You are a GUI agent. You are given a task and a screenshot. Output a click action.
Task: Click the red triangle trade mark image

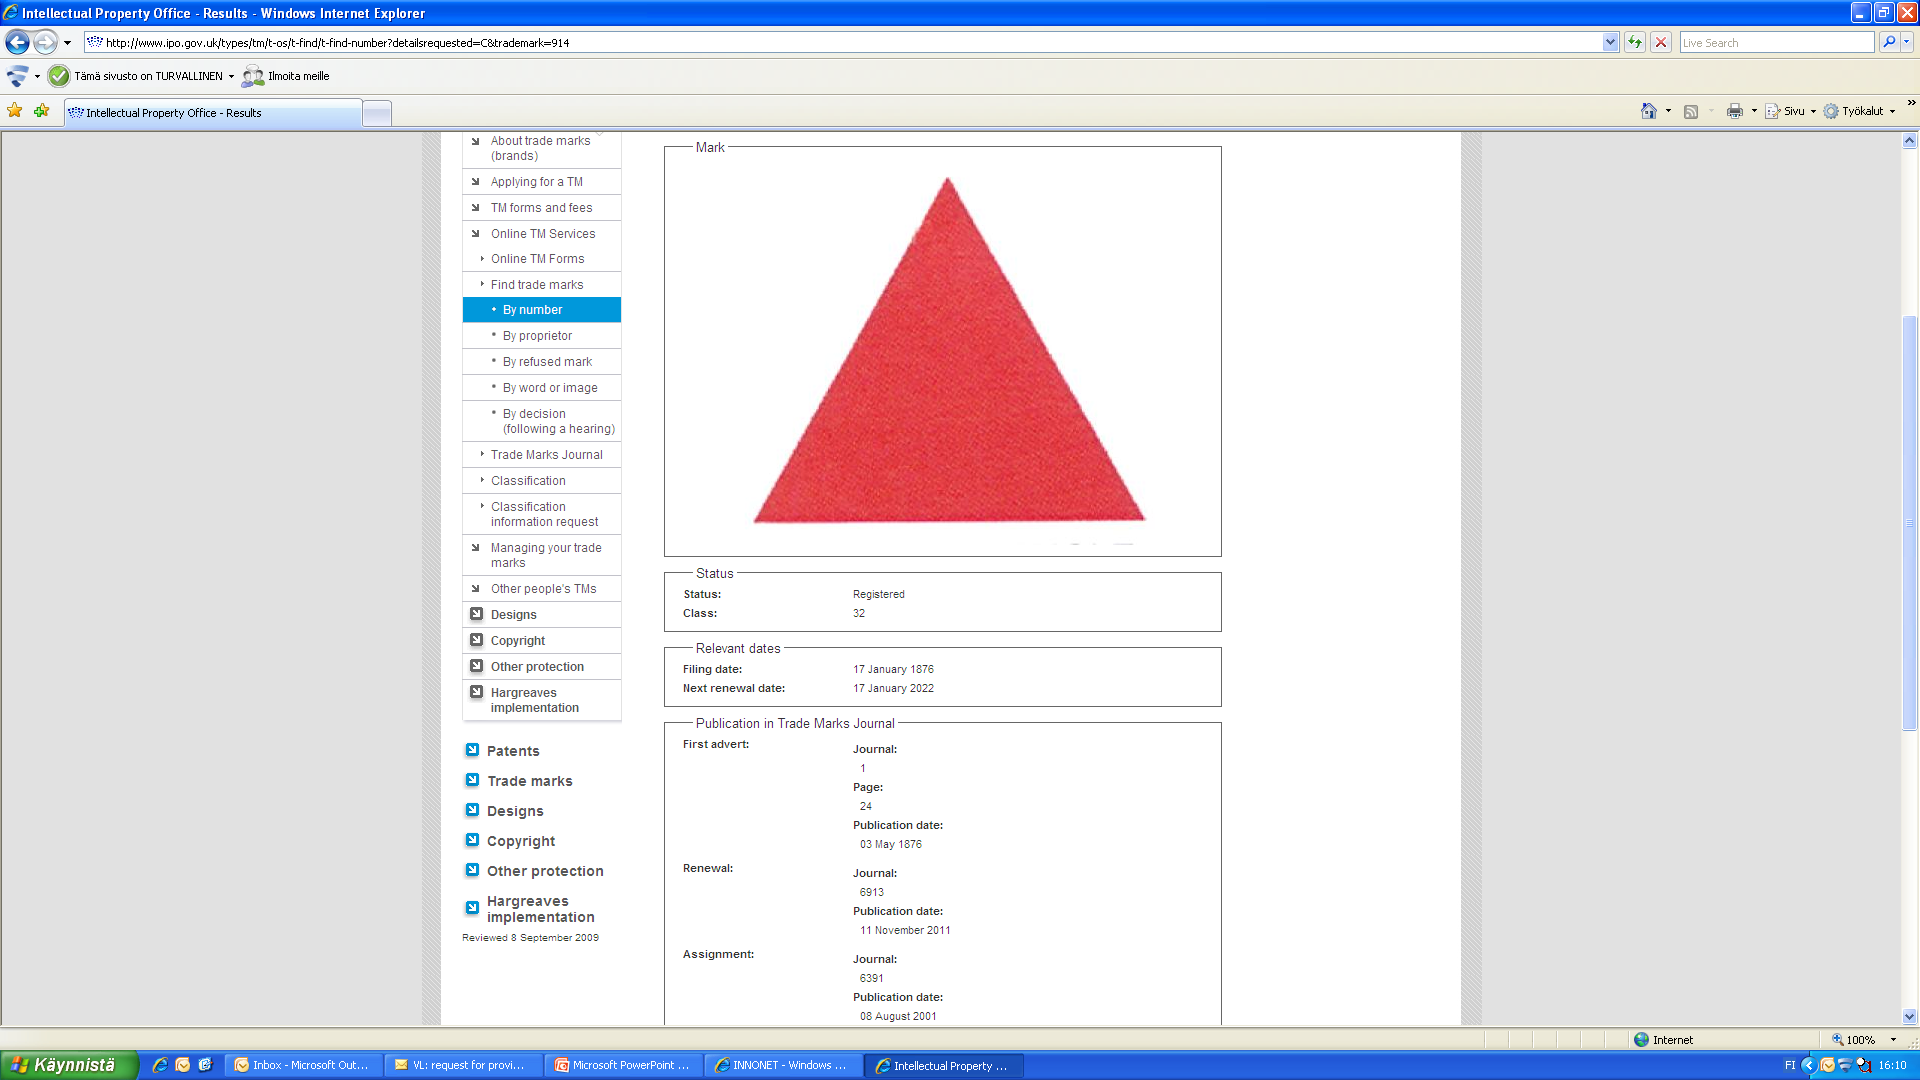(x=948, y=350)
